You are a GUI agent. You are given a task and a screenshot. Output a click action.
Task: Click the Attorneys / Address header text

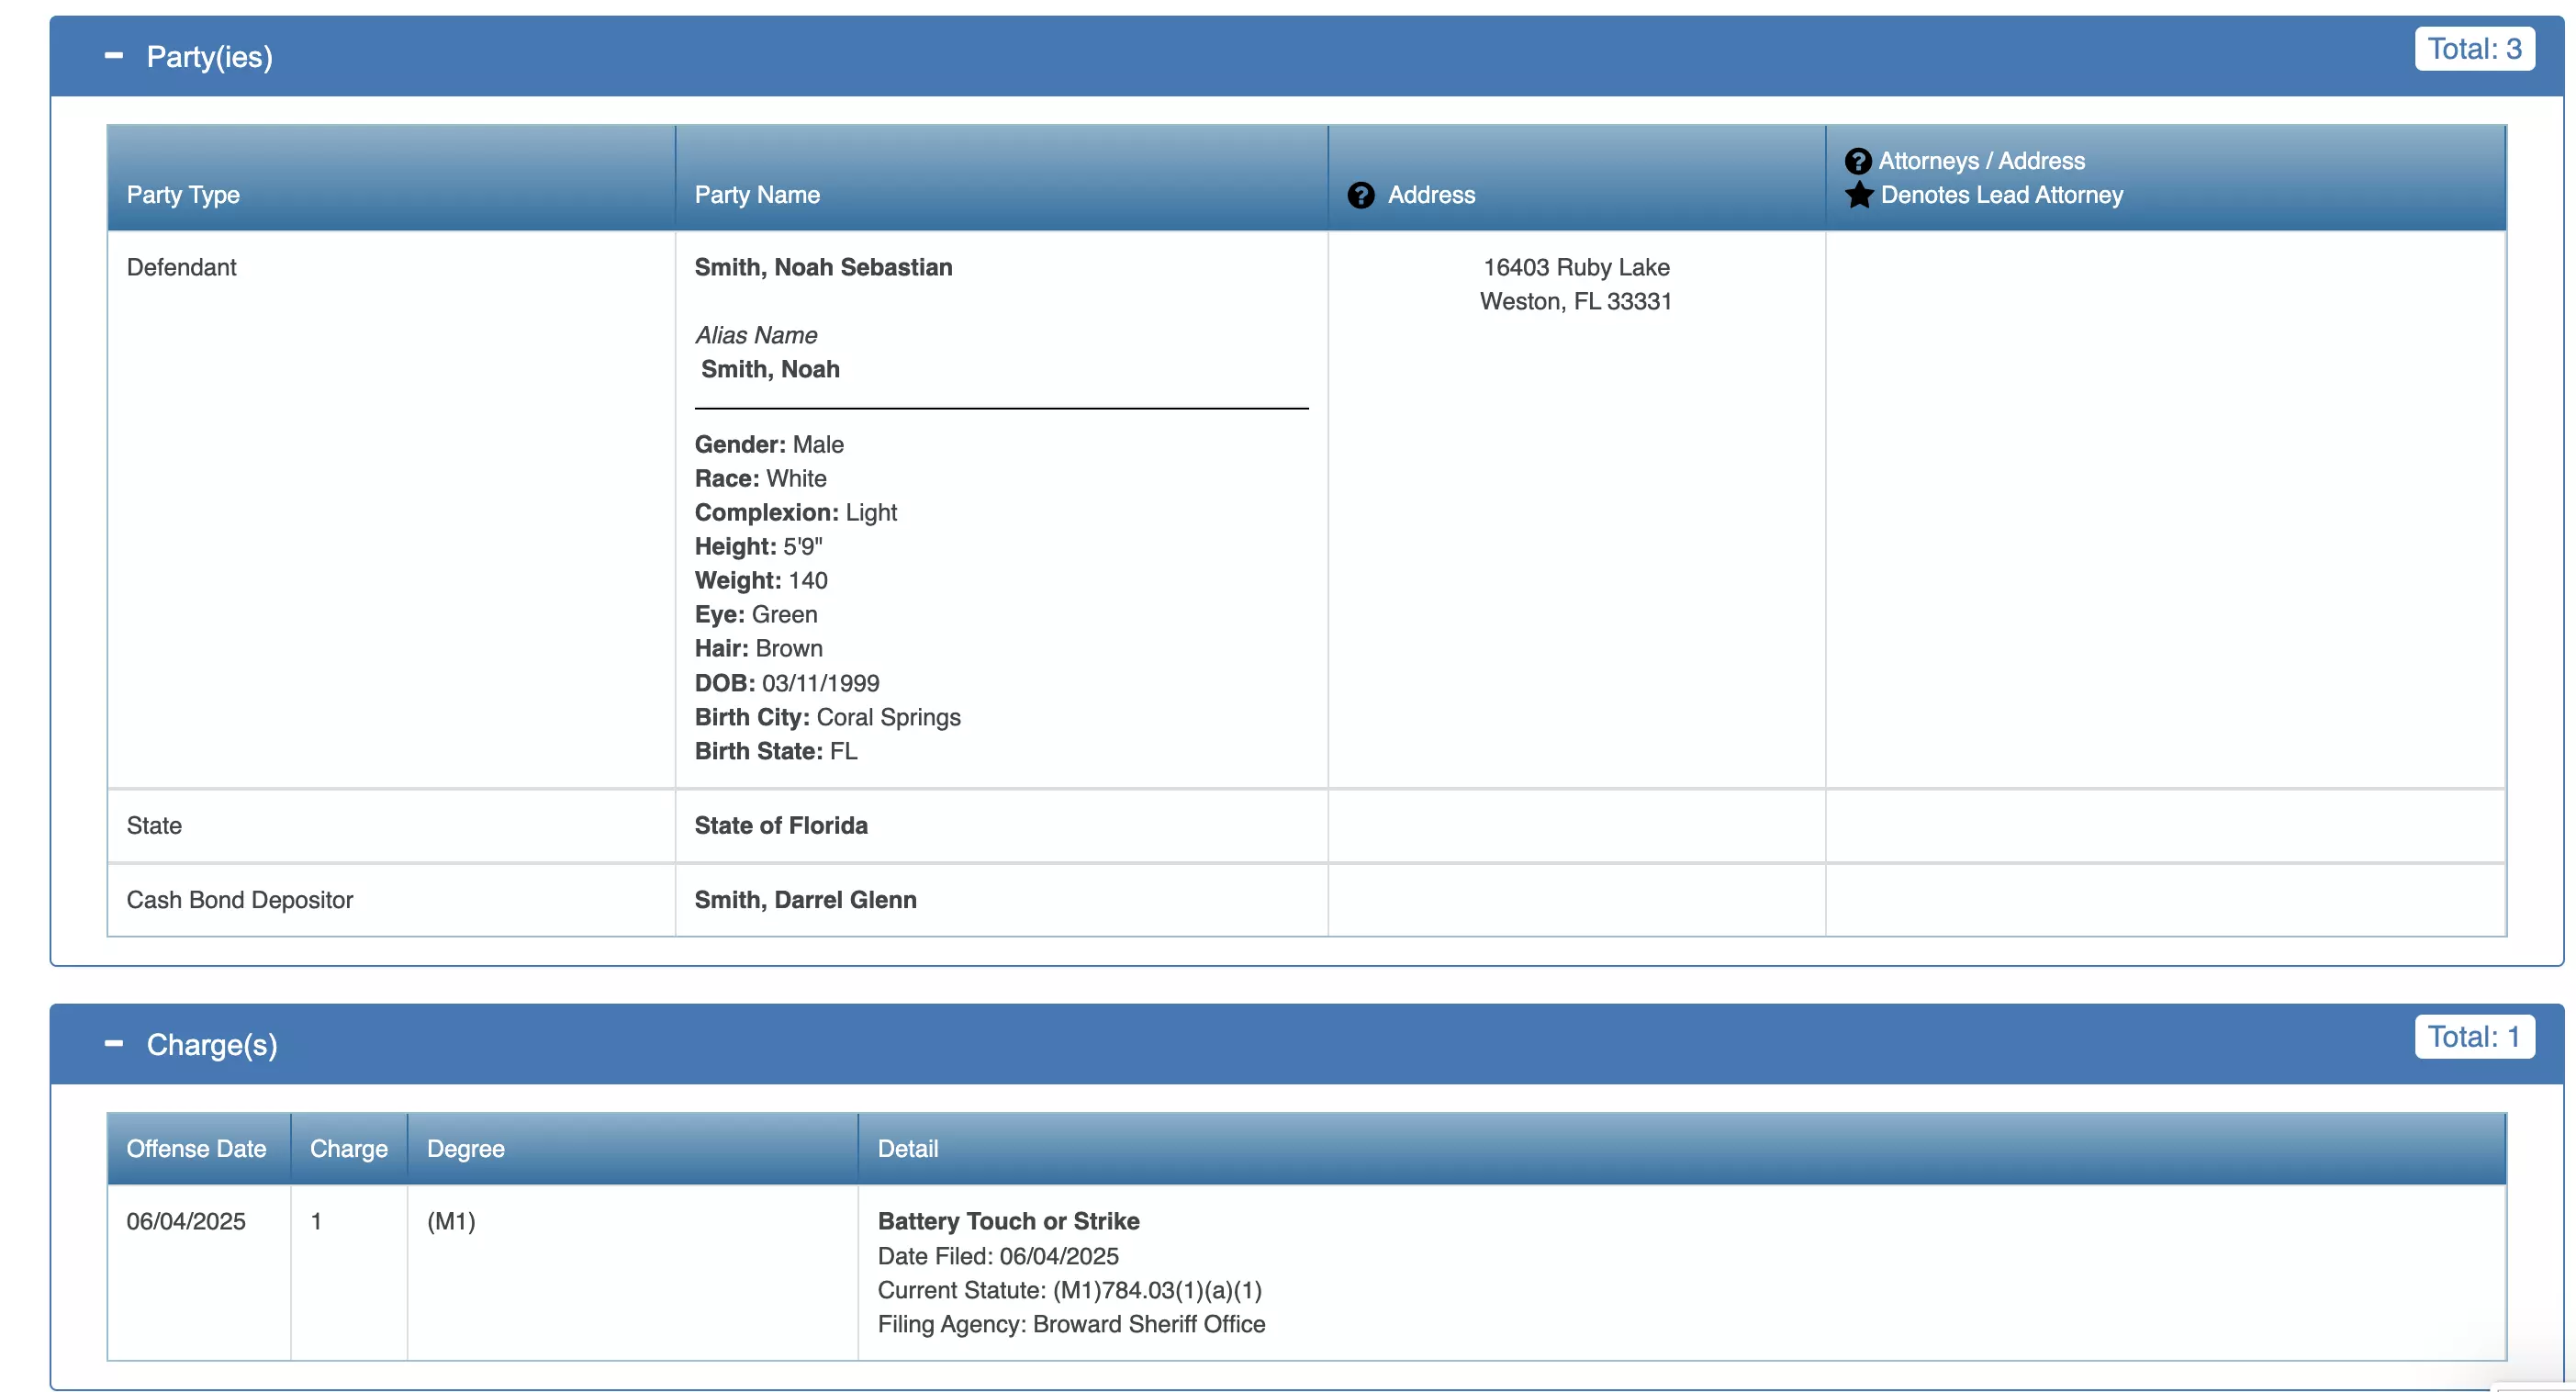click(1982, 161)
